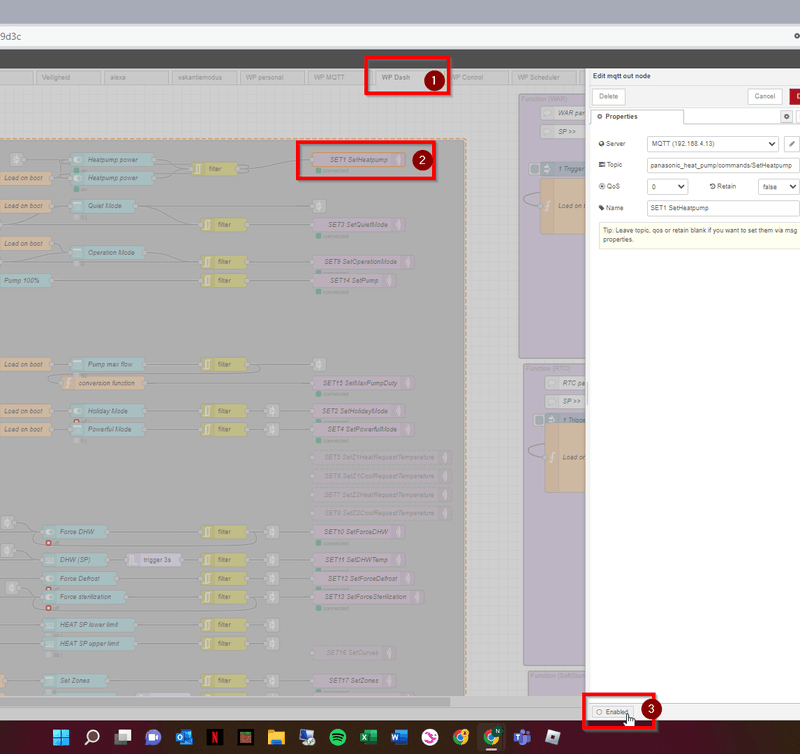Screen dimensions: 800x754
Task: Select the upper Heatpump power switch node
Action: tap(112, 160)
